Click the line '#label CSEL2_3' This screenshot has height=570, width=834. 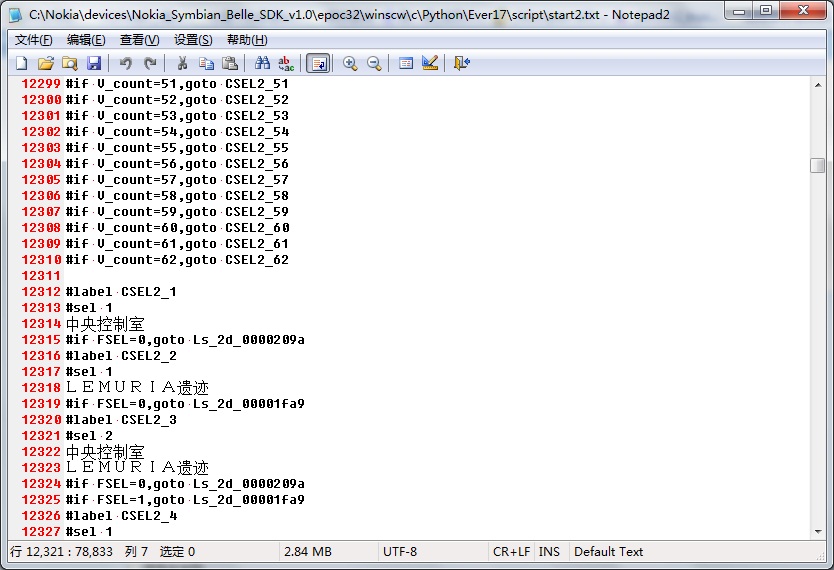point(121,420)
